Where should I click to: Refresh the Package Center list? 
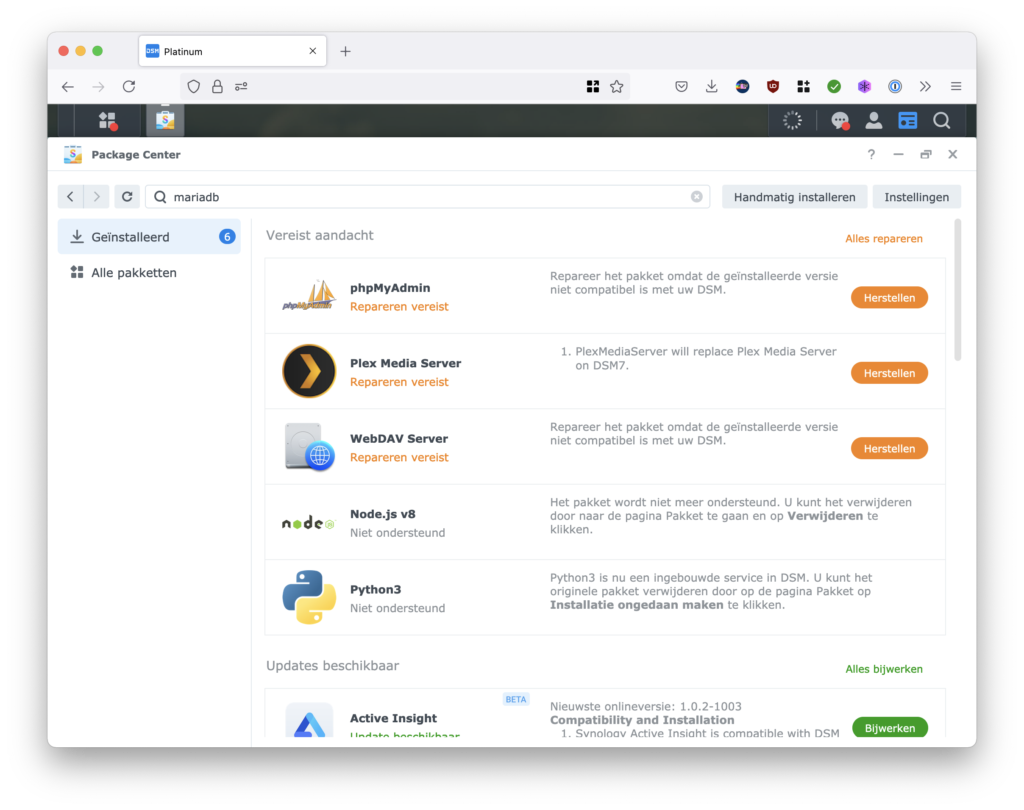(x=127, y=197)
